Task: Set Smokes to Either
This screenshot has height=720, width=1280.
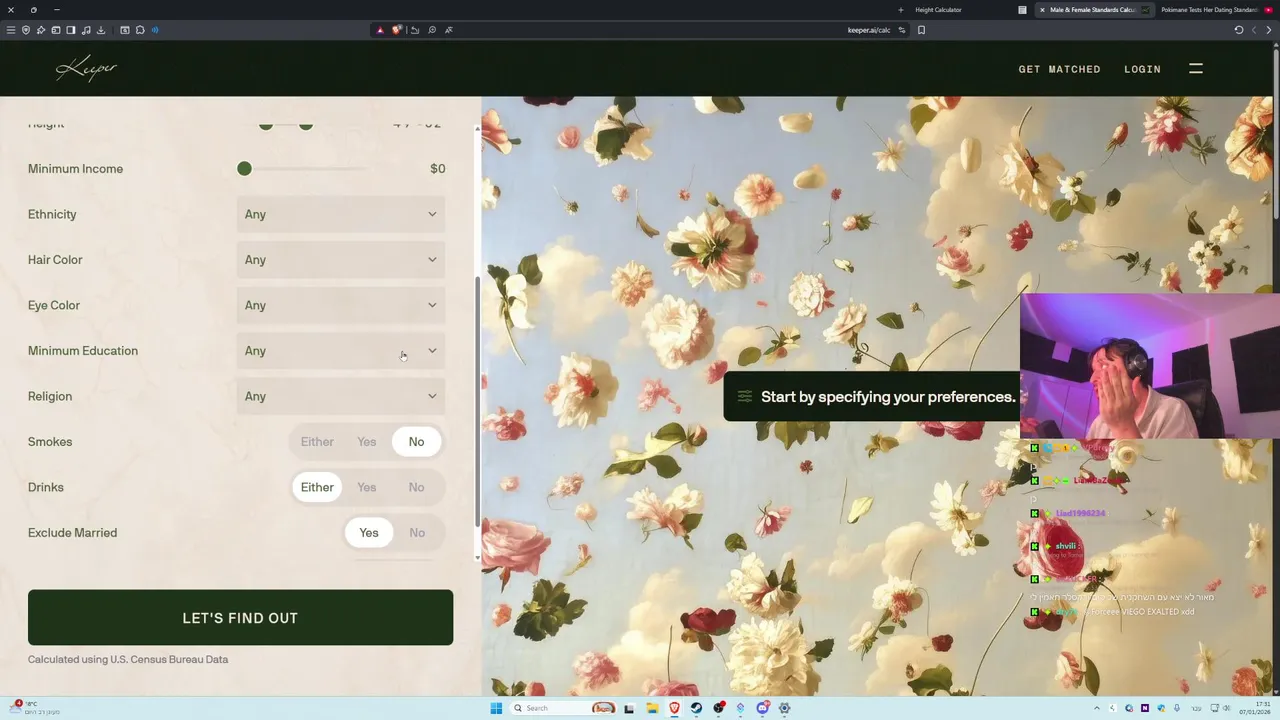Action: (x=317, y=442)
